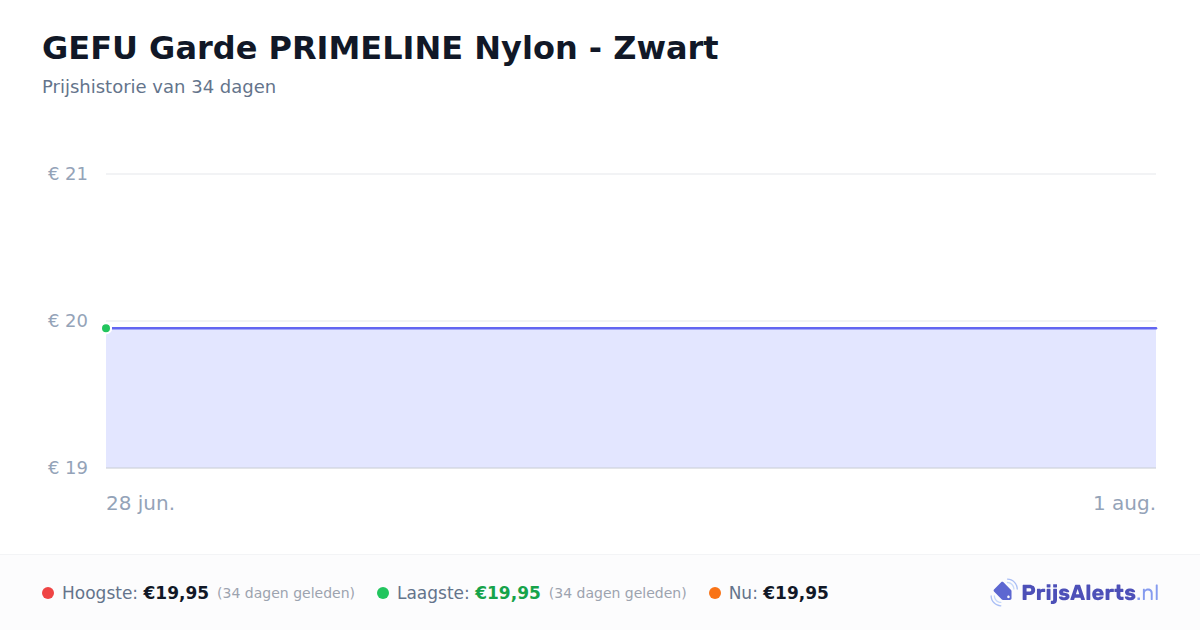Click the € 20 y-axis label
The height and width of the screenshot is (630, 1200).
(x=68, y=321)
